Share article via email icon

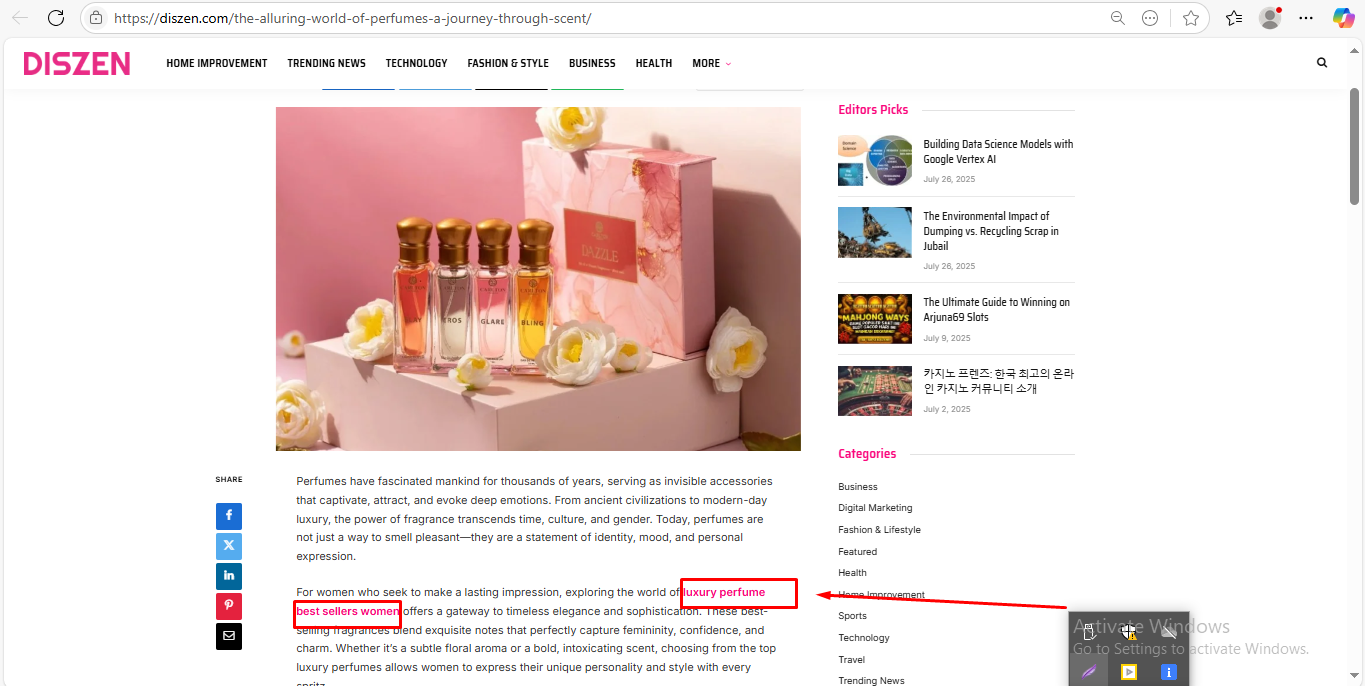229,636
